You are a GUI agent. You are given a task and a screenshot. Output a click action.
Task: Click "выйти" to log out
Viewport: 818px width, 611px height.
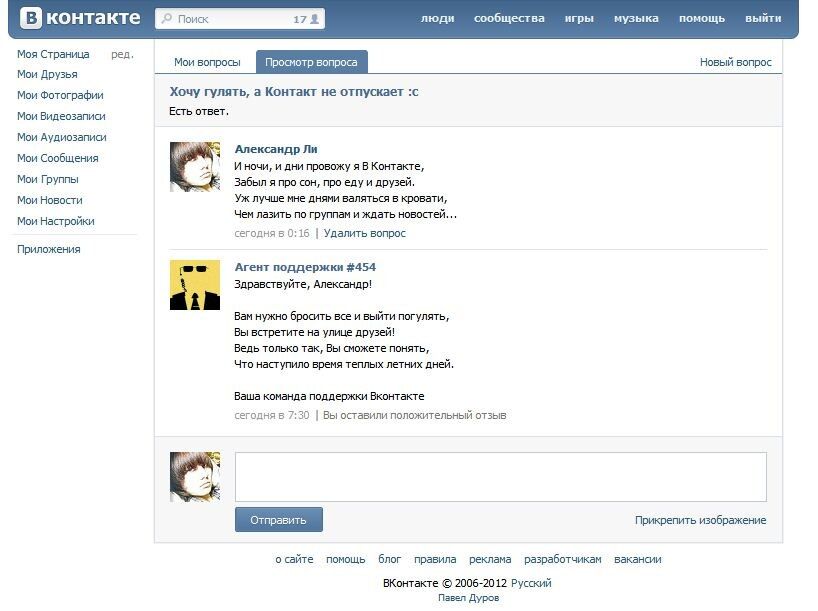761,17
